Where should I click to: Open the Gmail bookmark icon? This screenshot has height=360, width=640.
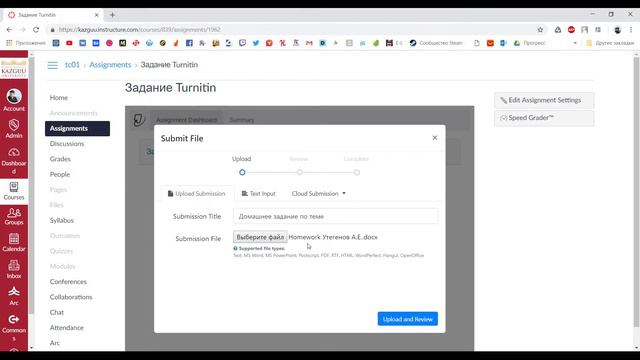[309, 43]
